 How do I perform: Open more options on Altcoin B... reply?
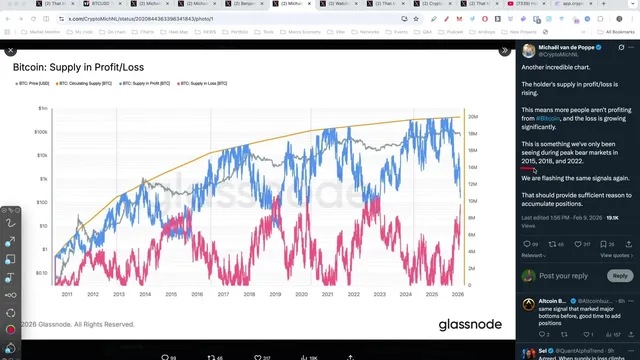631,301
